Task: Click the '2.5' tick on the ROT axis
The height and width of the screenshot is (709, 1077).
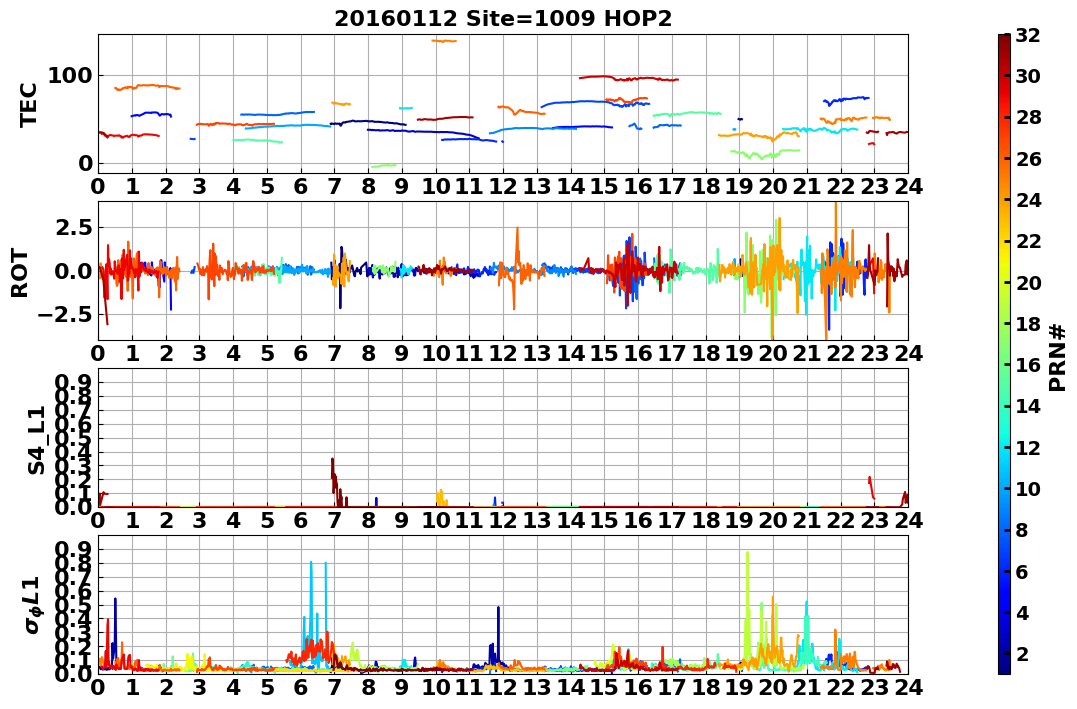Action: [73, 227]
